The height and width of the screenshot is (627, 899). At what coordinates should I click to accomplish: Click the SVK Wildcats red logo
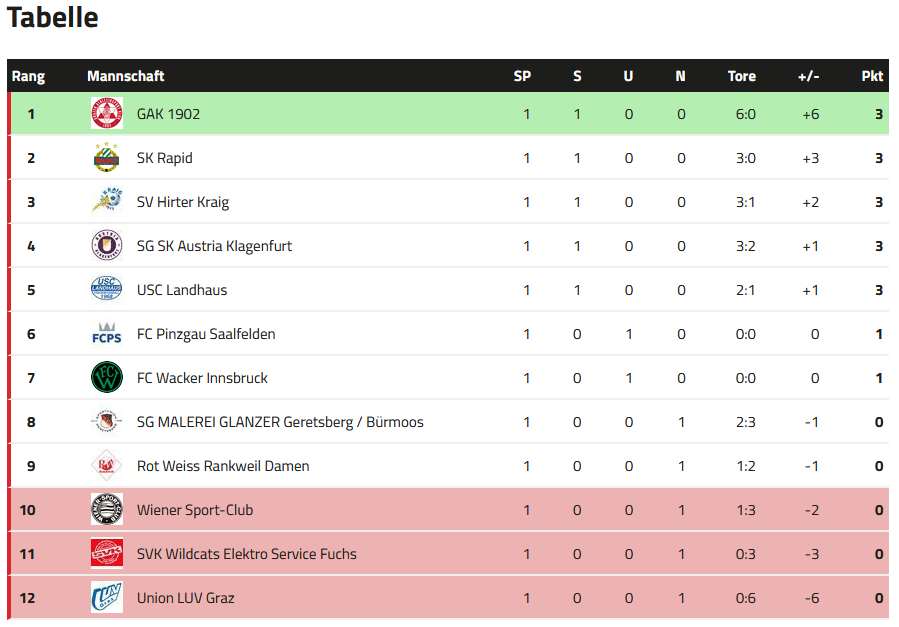[x=107, y=554]
